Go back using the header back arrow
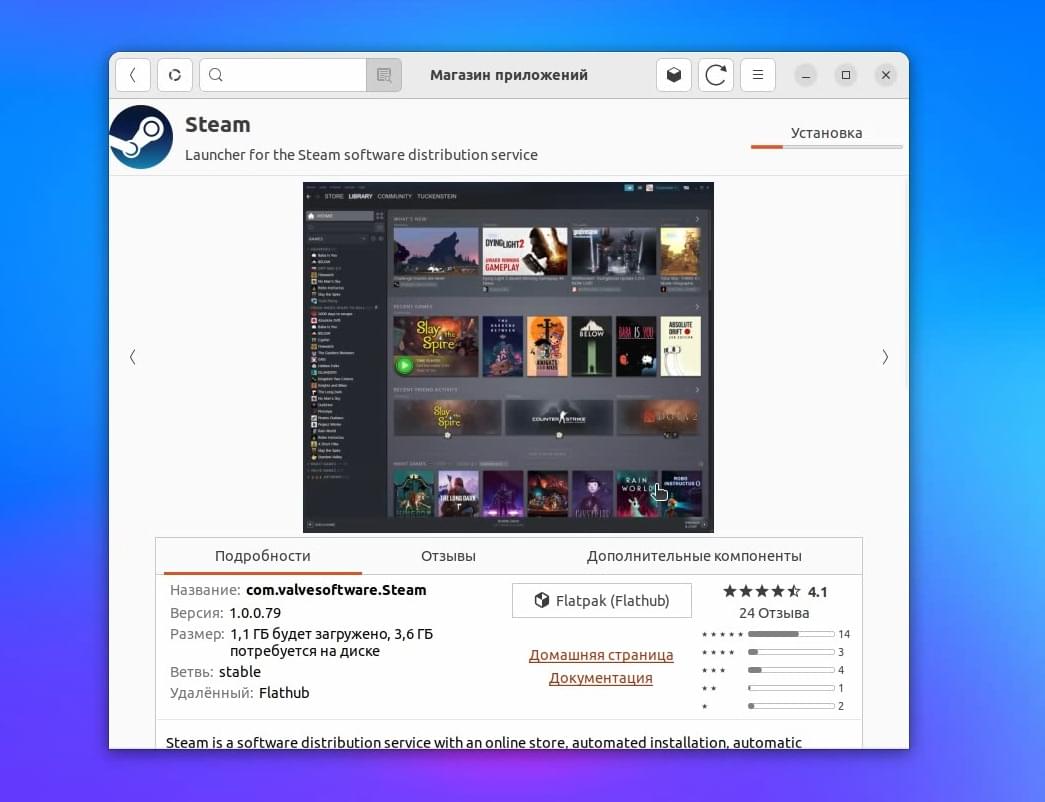The image size is (1045, 802). (x=133, y=75)
